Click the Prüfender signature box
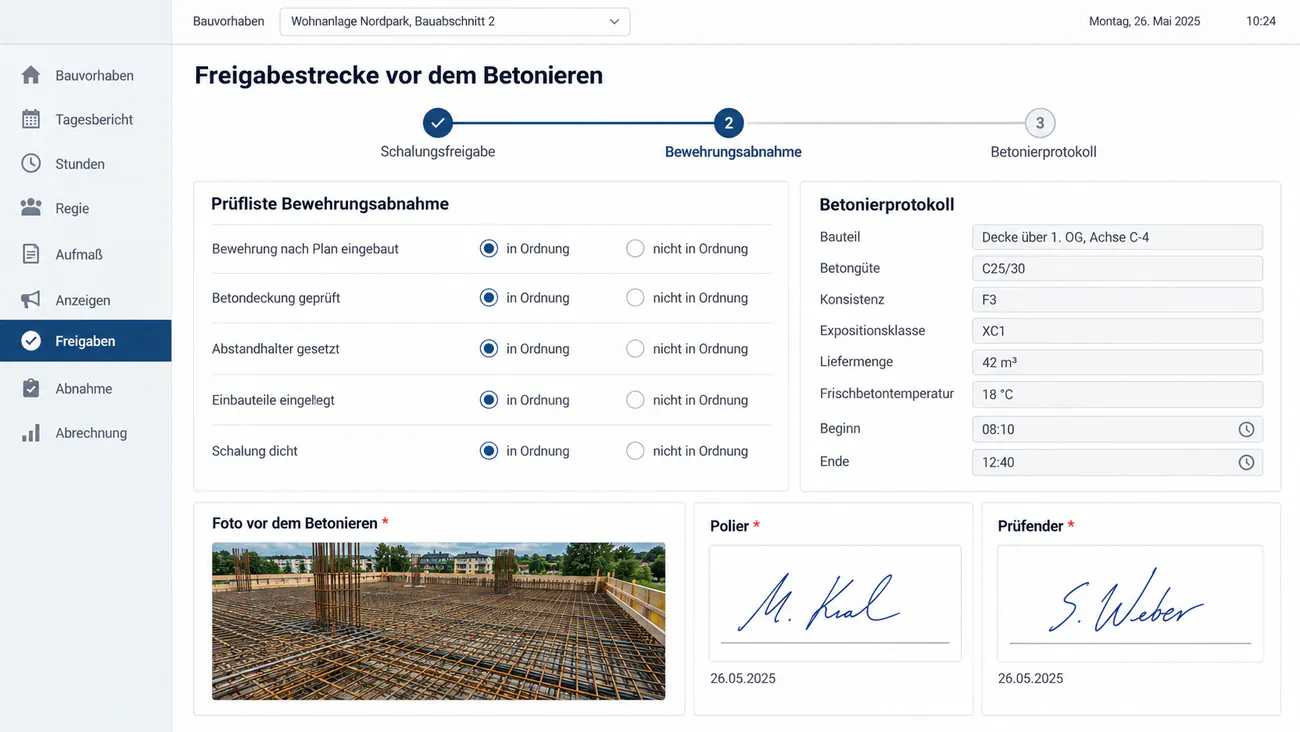Screen dimensions: 1300x732 [1130, 603]
